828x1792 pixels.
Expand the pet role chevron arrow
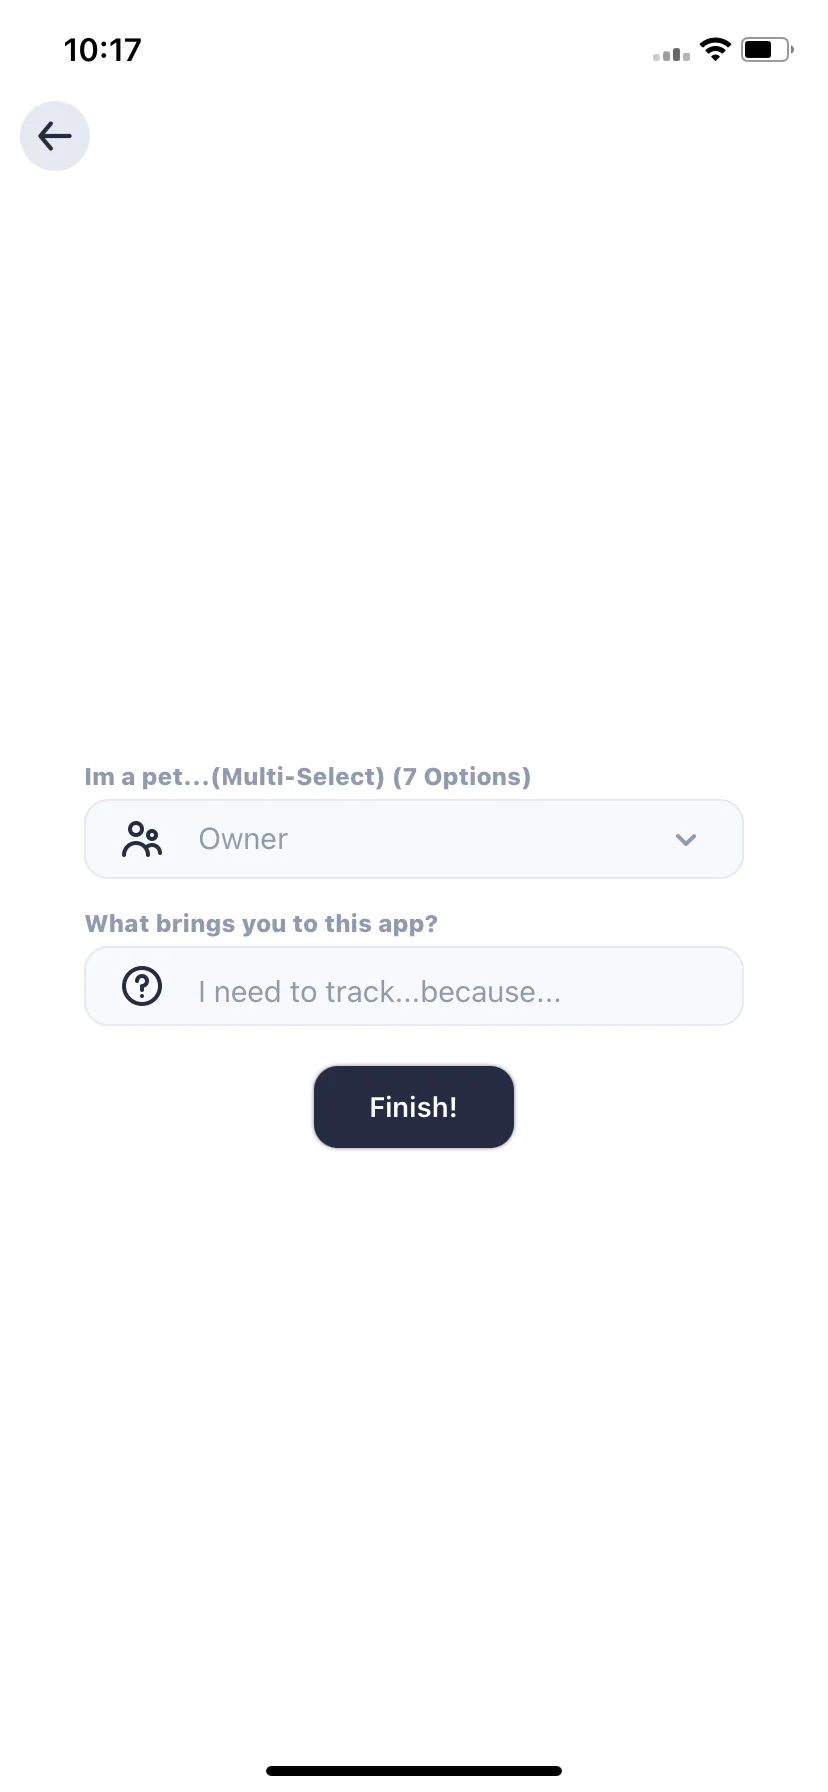686,839
